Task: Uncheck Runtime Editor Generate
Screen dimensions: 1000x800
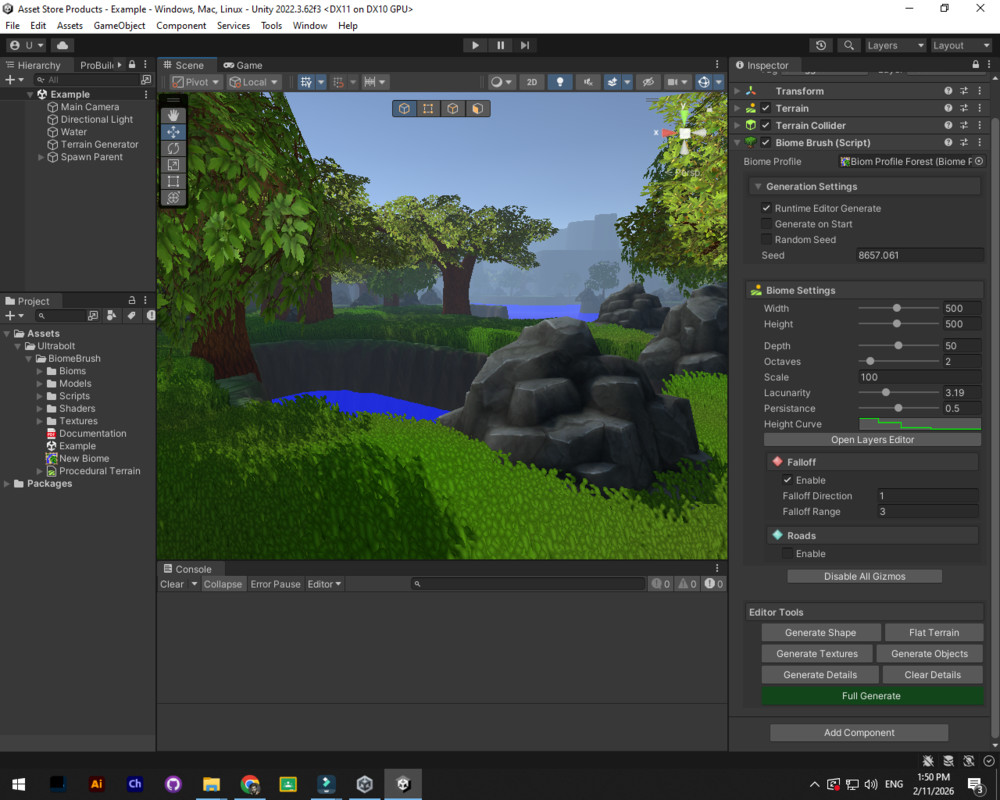Action: click(x=767, y=208)
